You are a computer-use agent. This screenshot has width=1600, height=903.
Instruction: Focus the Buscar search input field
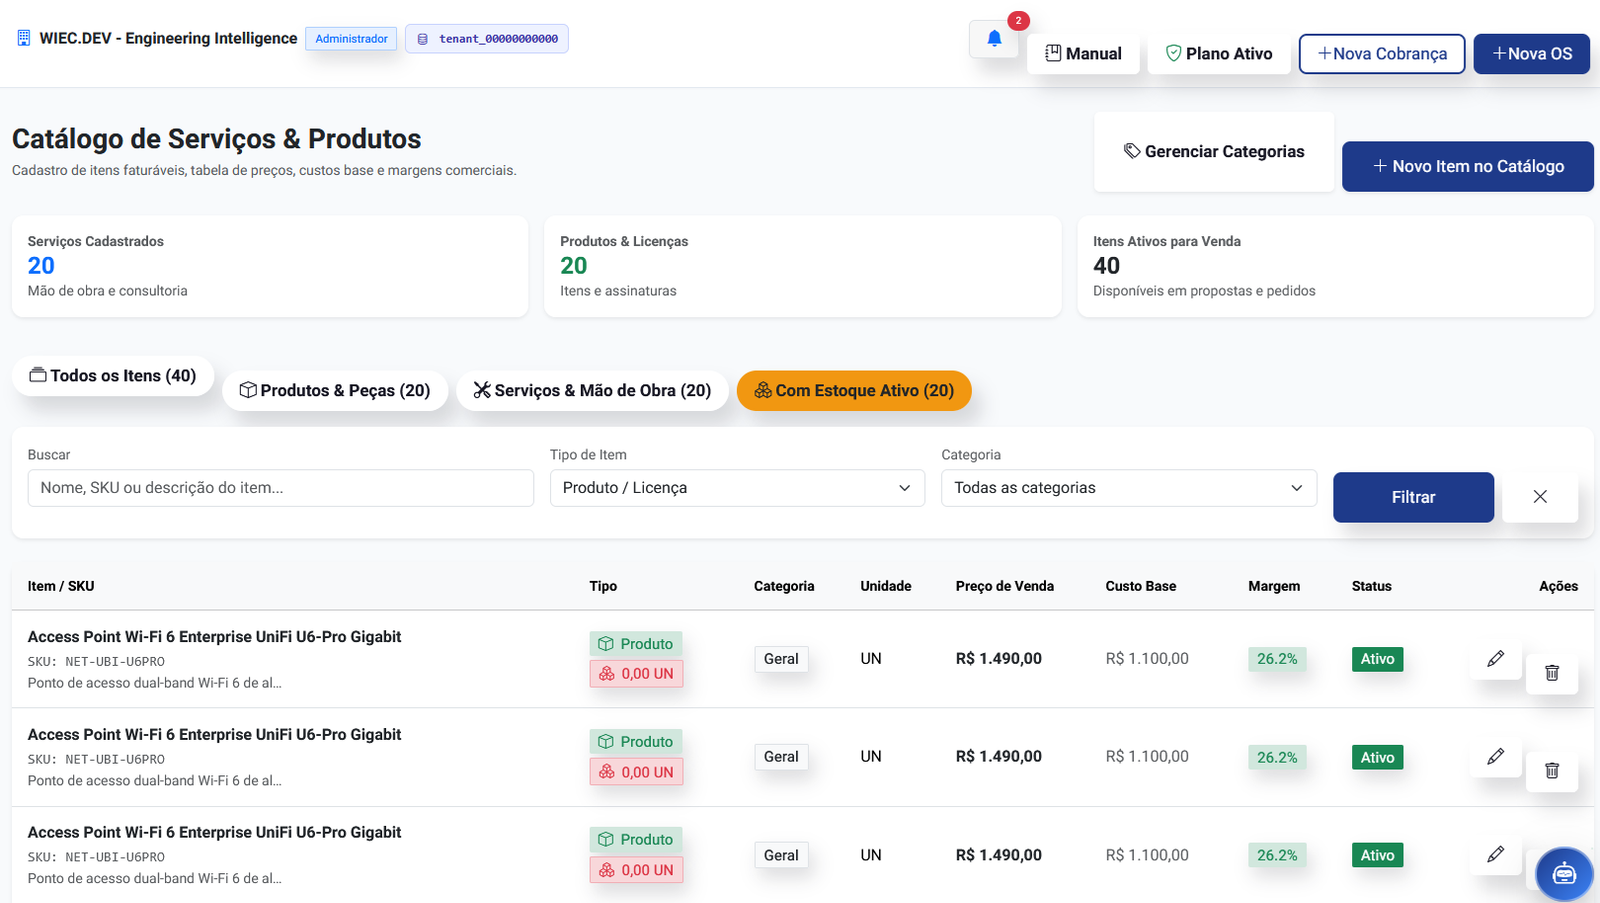click(281, 488)
